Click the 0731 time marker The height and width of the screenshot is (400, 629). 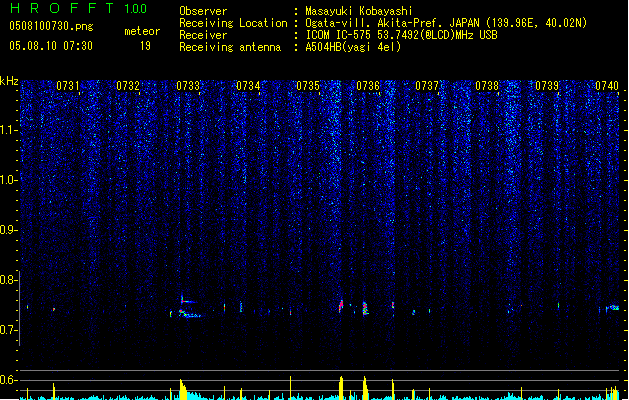[67, 86]
